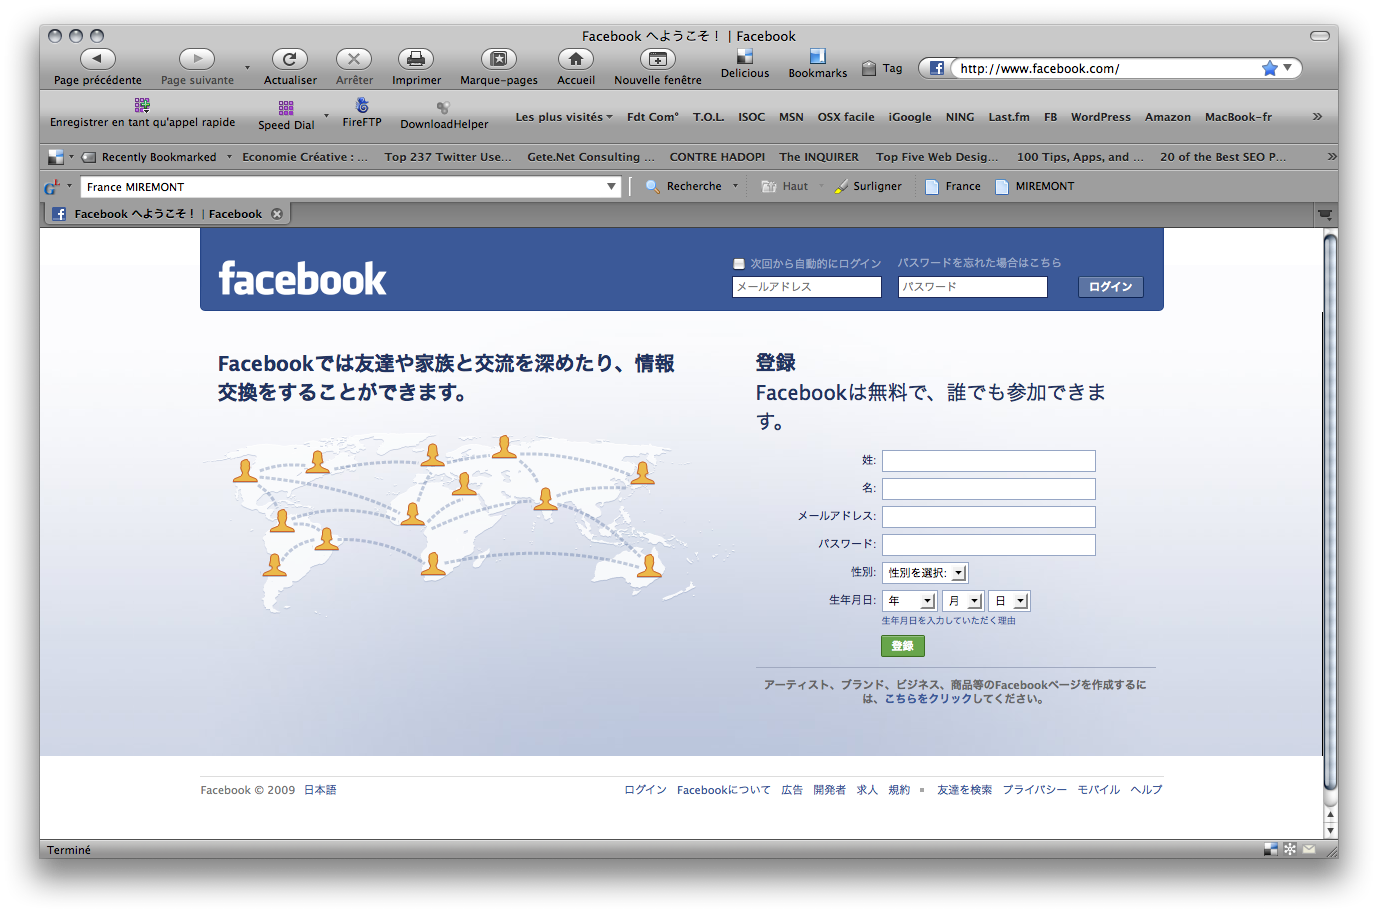Click the France highlight word button
Image resolution: width=1378 pixels, height=913 pixels.
pyautogui.click(x=953, y=186)
